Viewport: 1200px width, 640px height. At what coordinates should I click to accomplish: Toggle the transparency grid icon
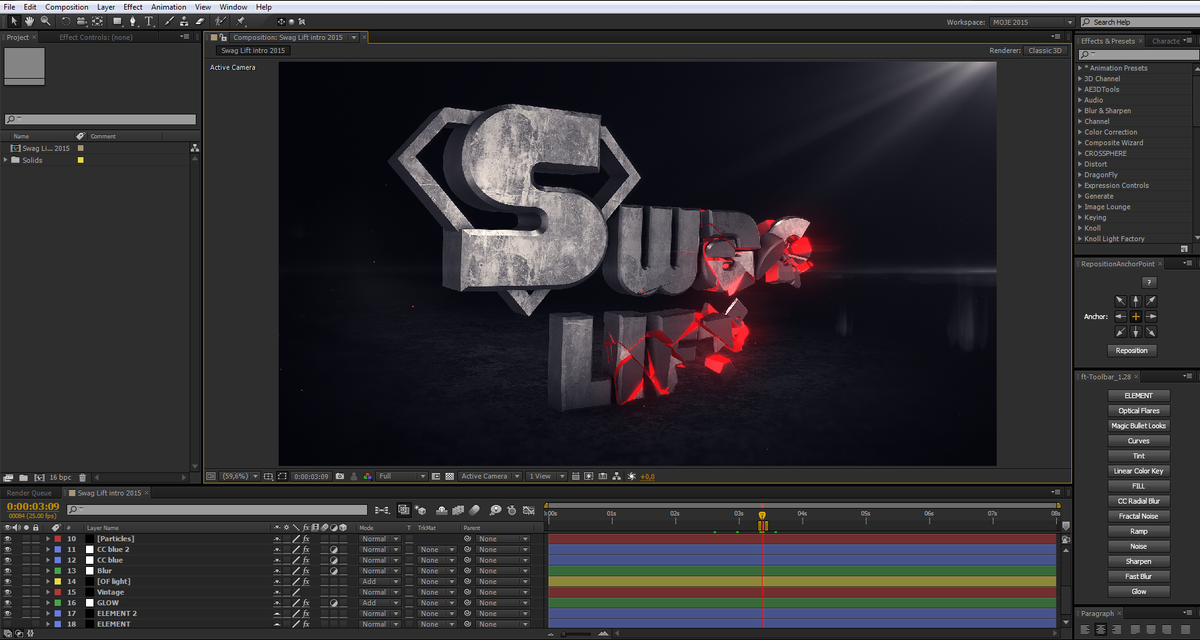click(x=449, y=476)
